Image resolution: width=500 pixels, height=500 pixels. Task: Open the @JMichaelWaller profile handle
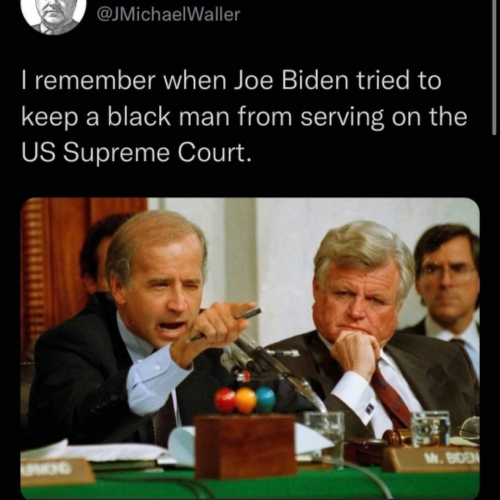(168, 15)
